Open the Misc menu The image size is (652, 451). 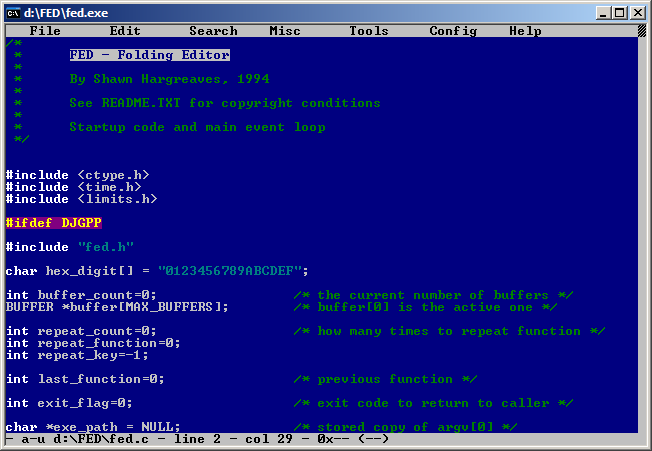point(285,31)
